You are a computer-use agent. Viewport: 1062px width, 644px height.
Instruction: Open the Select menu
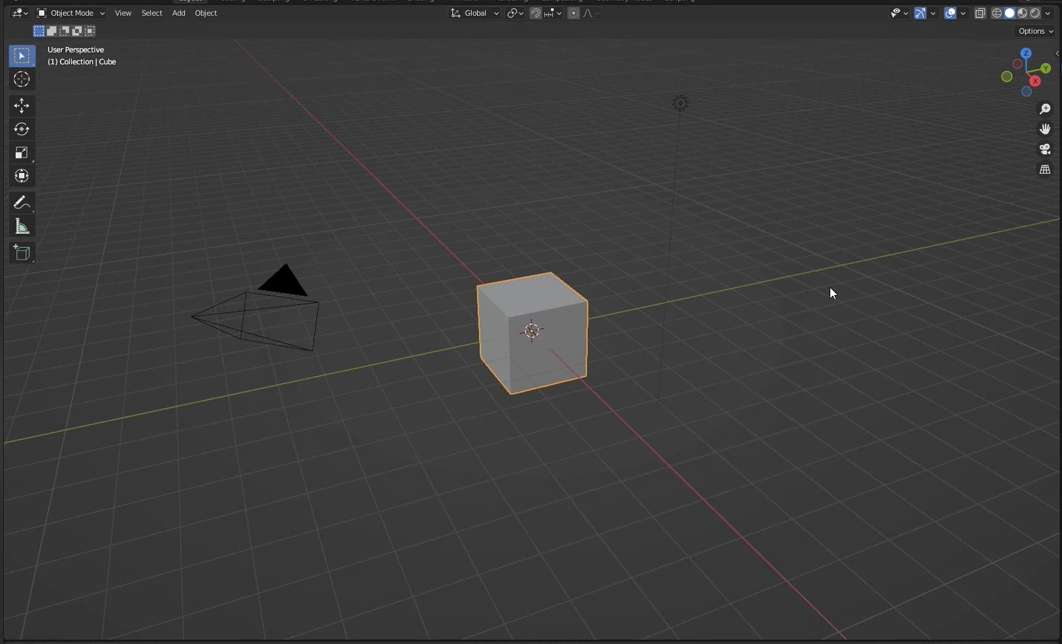152,13
